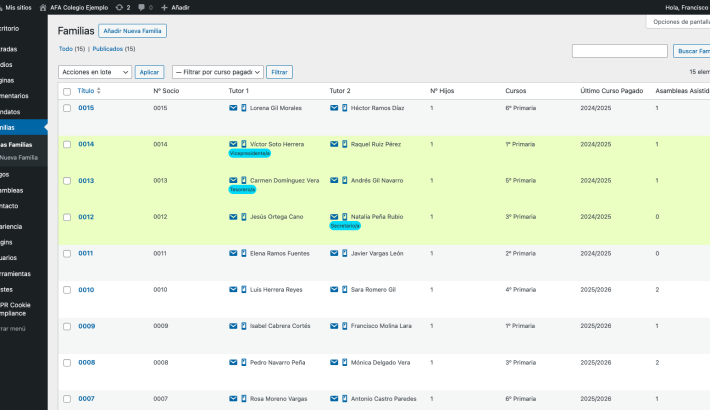This screenshot has width=710, height=410.
Task: Click phone icon next to Carmen Domínguez Vera
Action: coord(243,180)
